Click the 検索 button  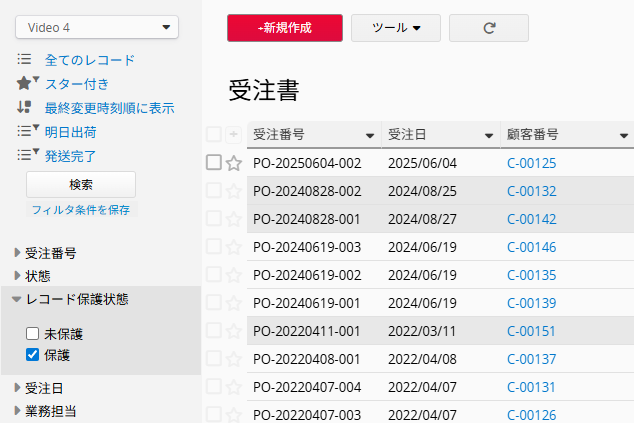point(81,184)
